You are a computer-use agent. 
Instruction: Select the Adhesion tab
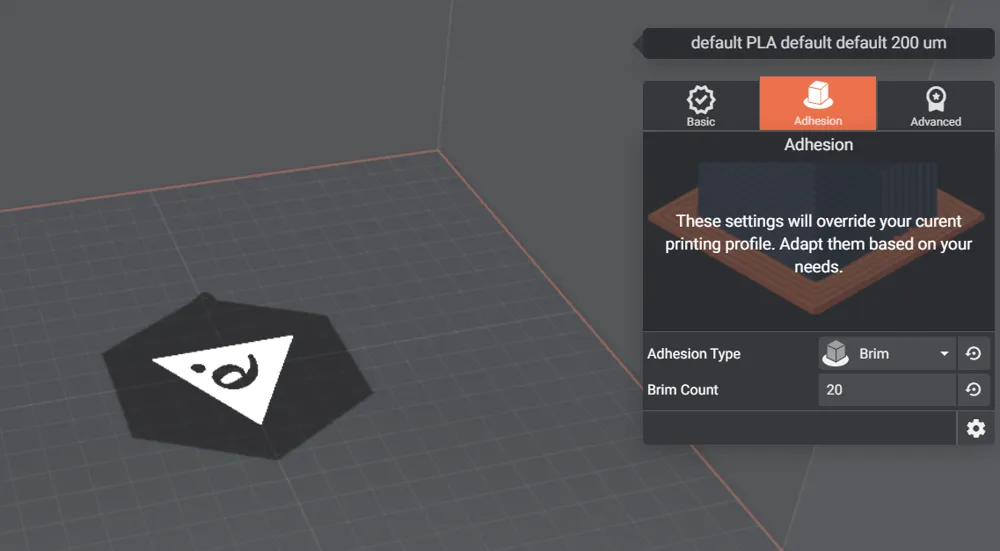[x=818, y=103]
